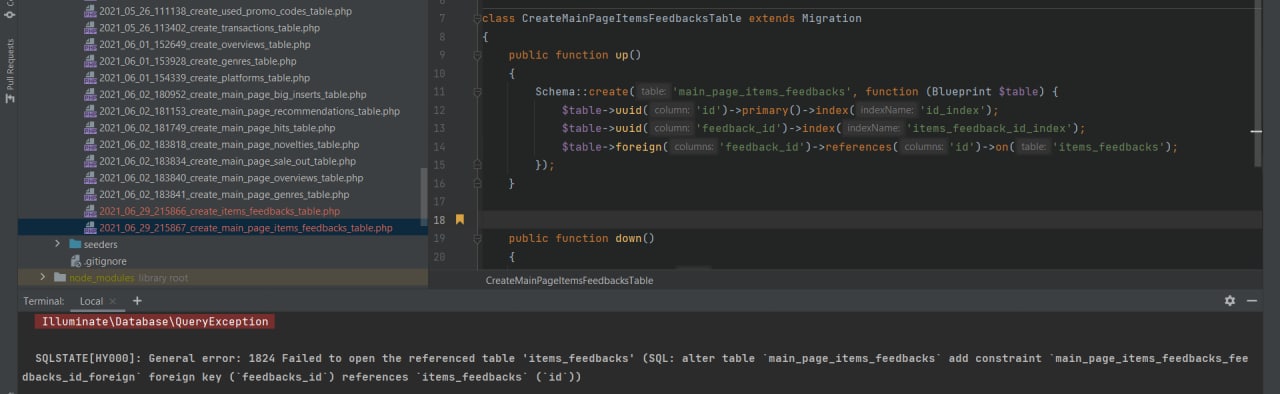Close the Local terminal tab
Viewport: 1280px width, 394px height.
click(x=112, y=301)
